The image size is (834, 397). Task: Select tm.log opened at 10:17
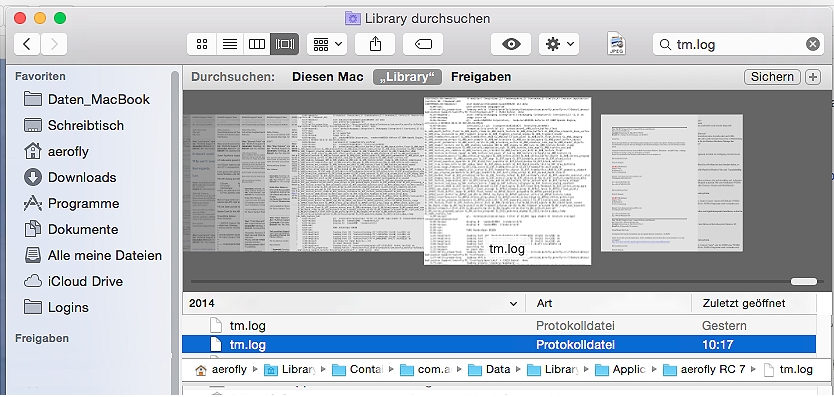click(x=499, y=345)
